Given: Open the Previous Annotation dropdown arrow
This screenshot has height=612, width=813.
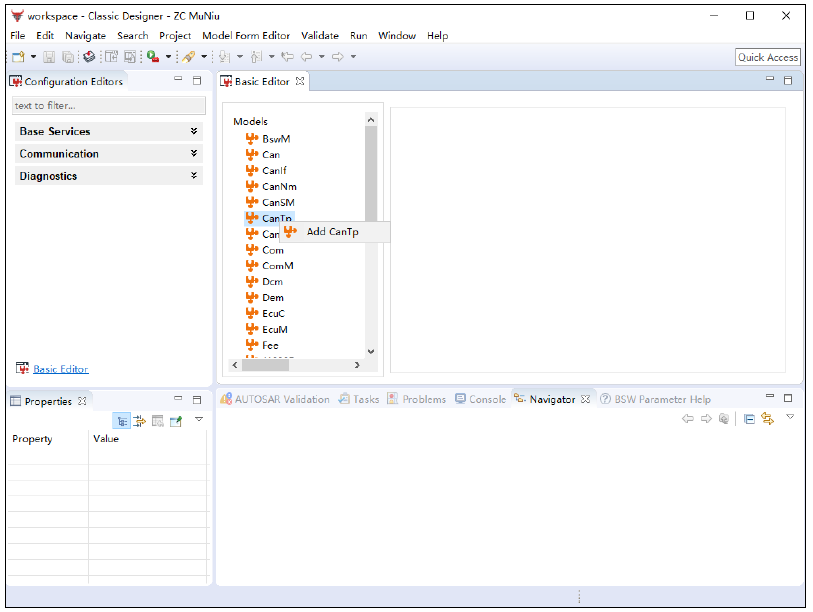Looking at the screenshot, I should click(271, 57).
